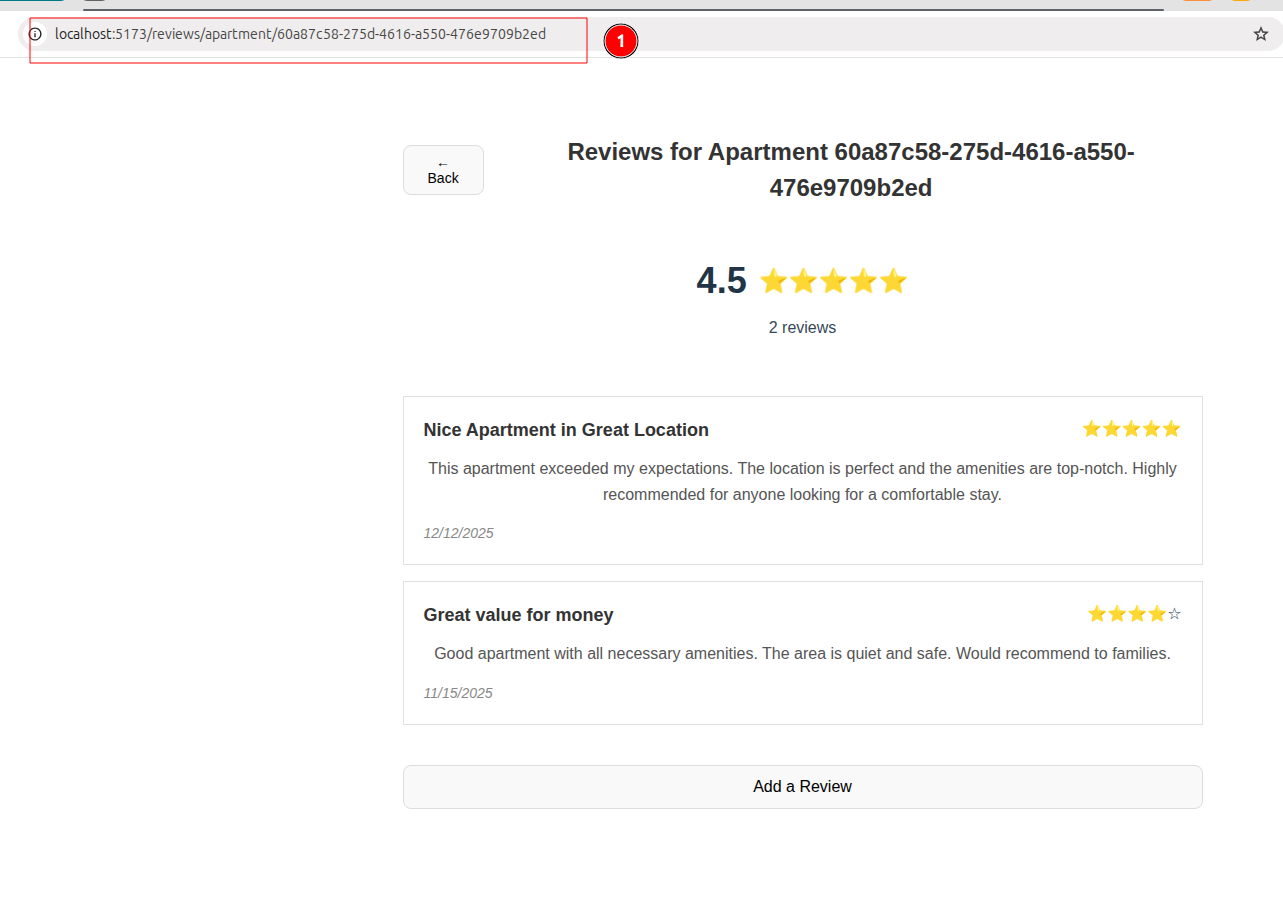
Task: Select the Nice Apartment in Great Location title
Action: point(566,430)
